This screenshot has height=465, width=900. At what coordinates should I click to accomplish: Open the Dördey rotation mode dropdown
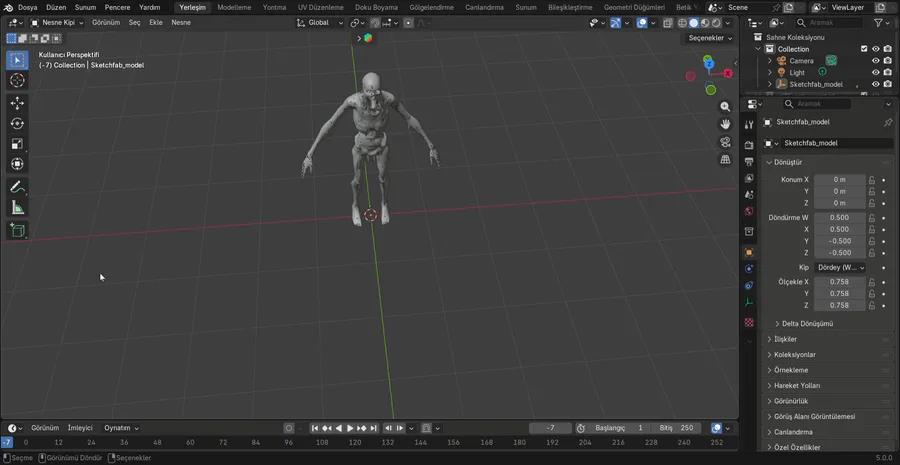point(840,268)
